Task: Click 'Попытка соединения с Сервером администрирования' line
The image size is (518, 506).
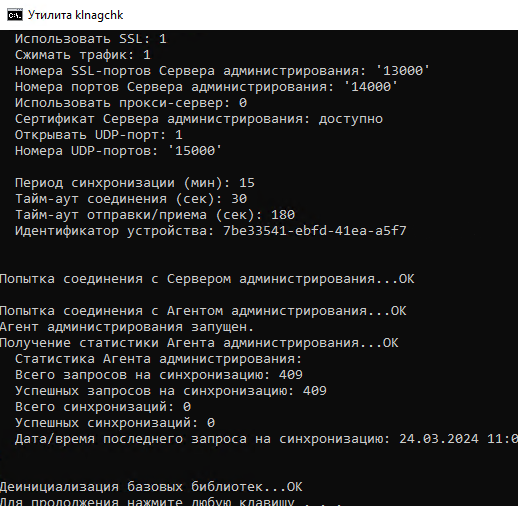Action: point(207,279)
